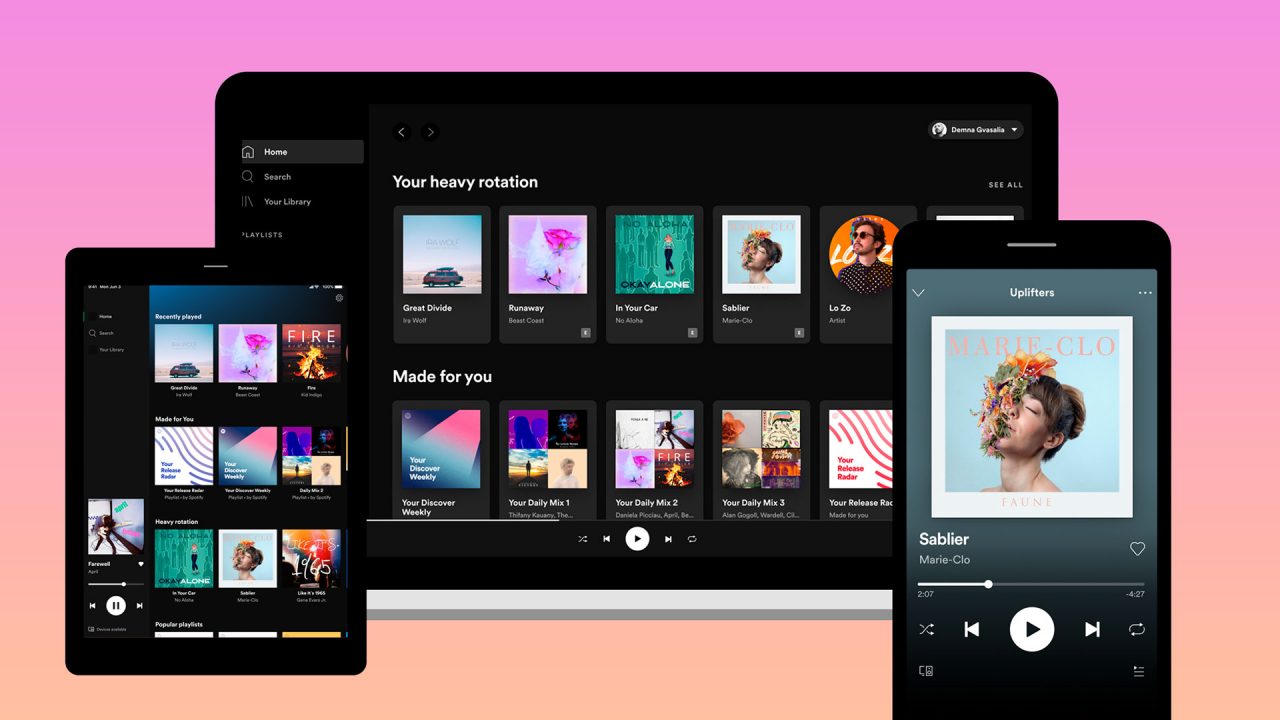
Task: Tap the large play button on the phone
Action: coord(1032,629)
